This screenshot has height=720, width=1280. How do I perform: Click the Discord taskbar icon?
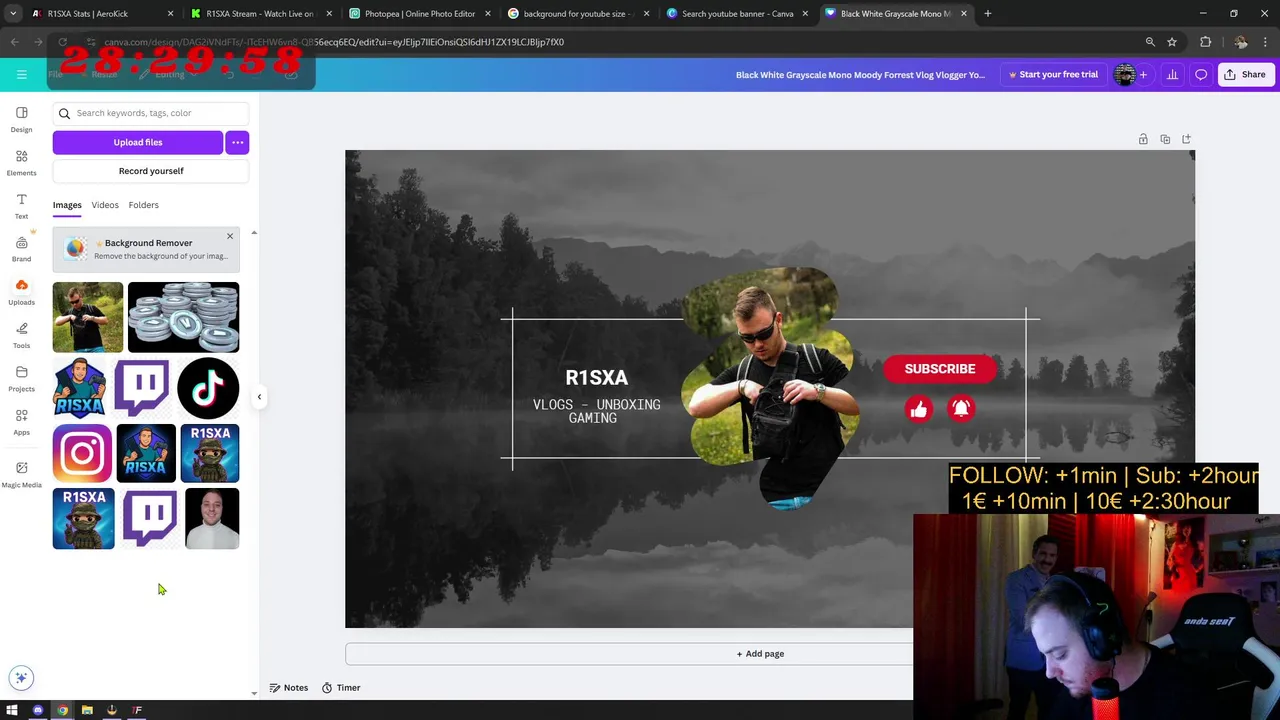(x=37, y=710)
